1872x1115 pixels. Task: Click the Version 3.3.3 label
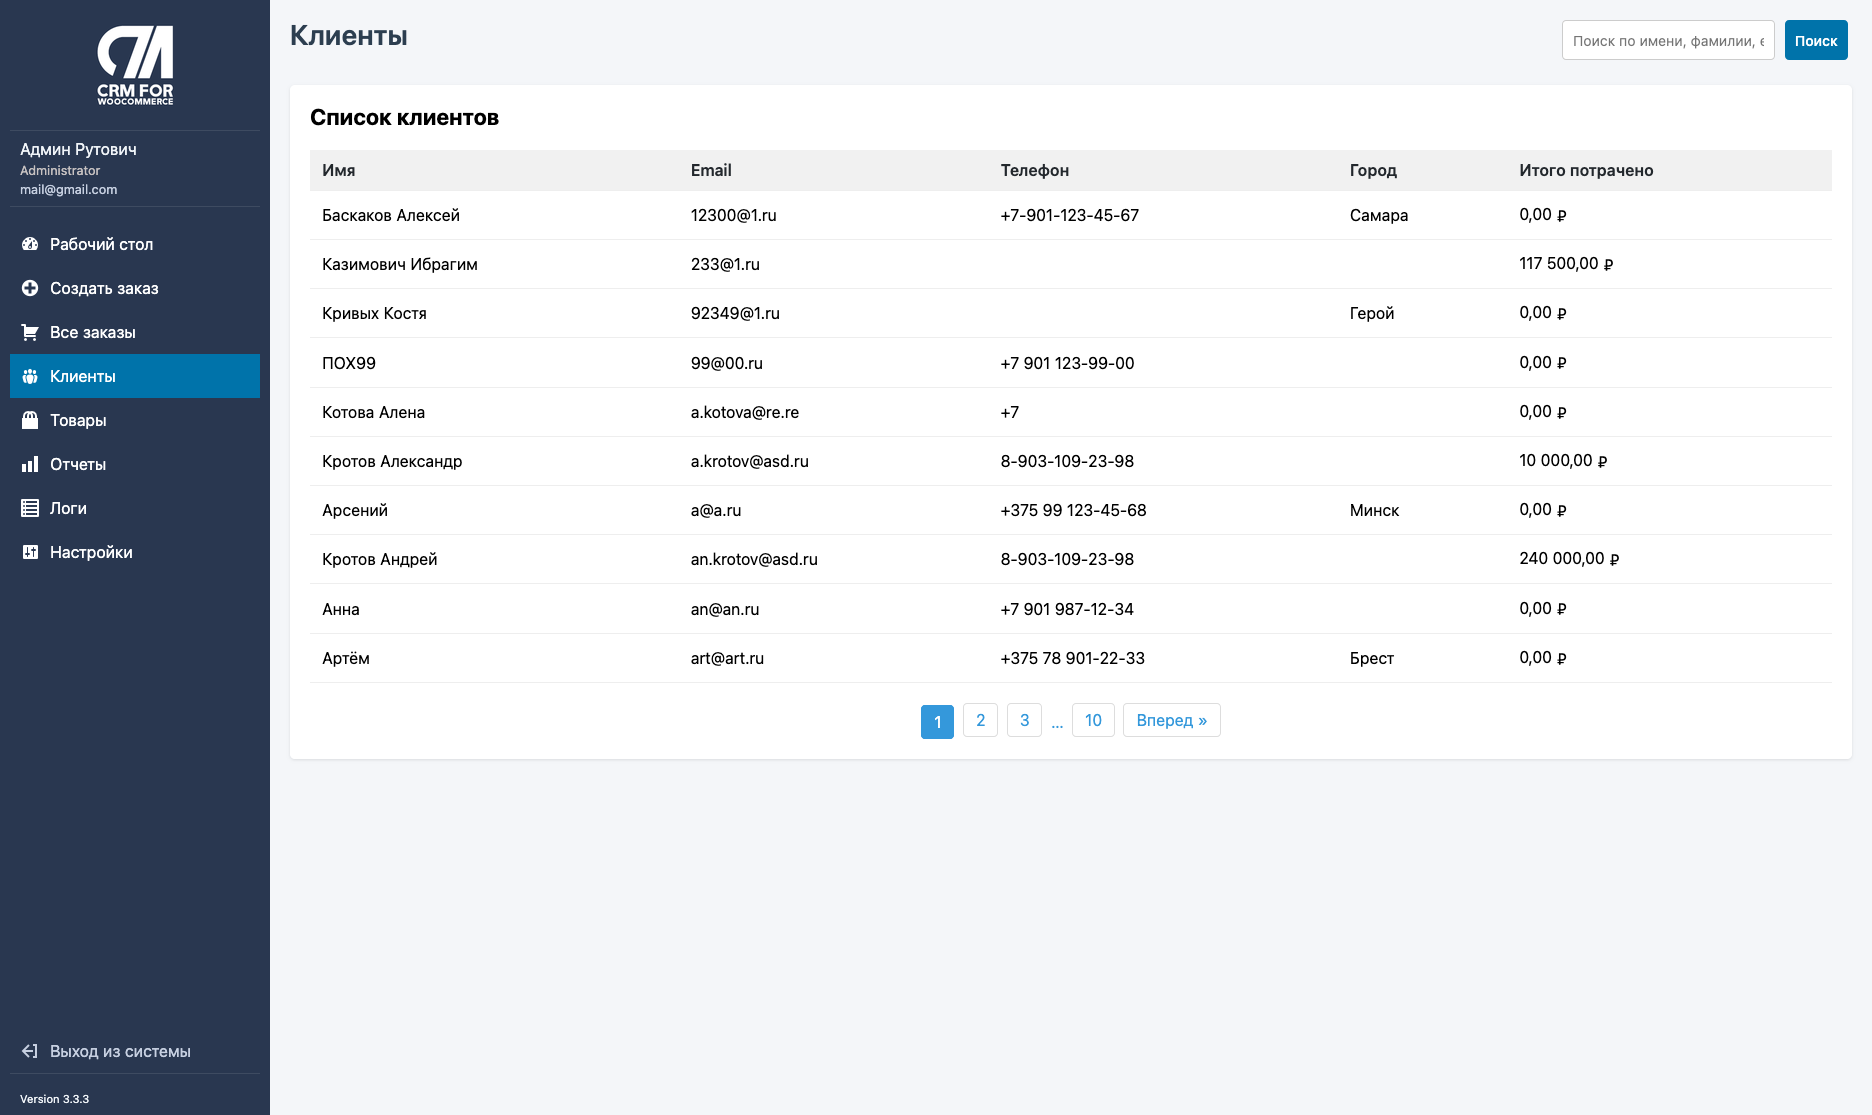[54, 1099]
